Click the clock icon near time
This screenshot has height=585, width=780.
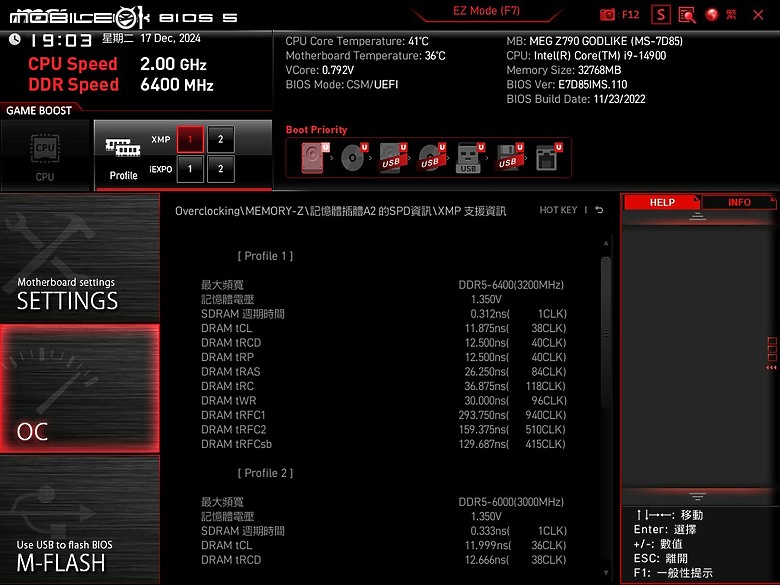pyautogui.click(x=14, y=39)
